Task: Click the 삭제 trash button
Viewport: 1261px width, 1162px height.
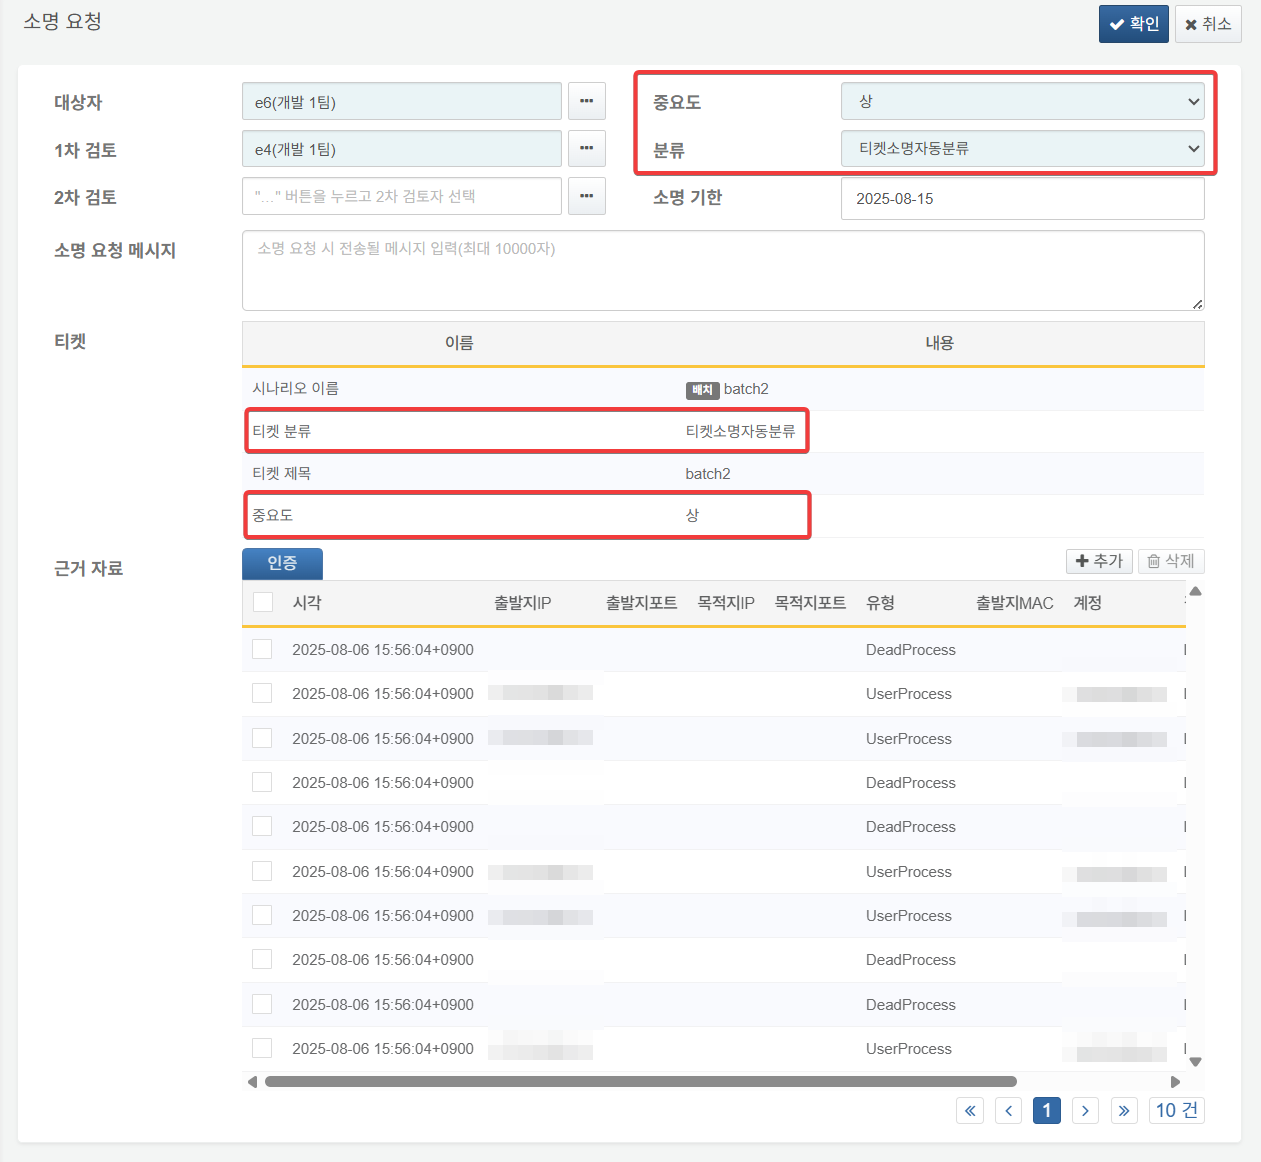Action: tap(1170, 561)
